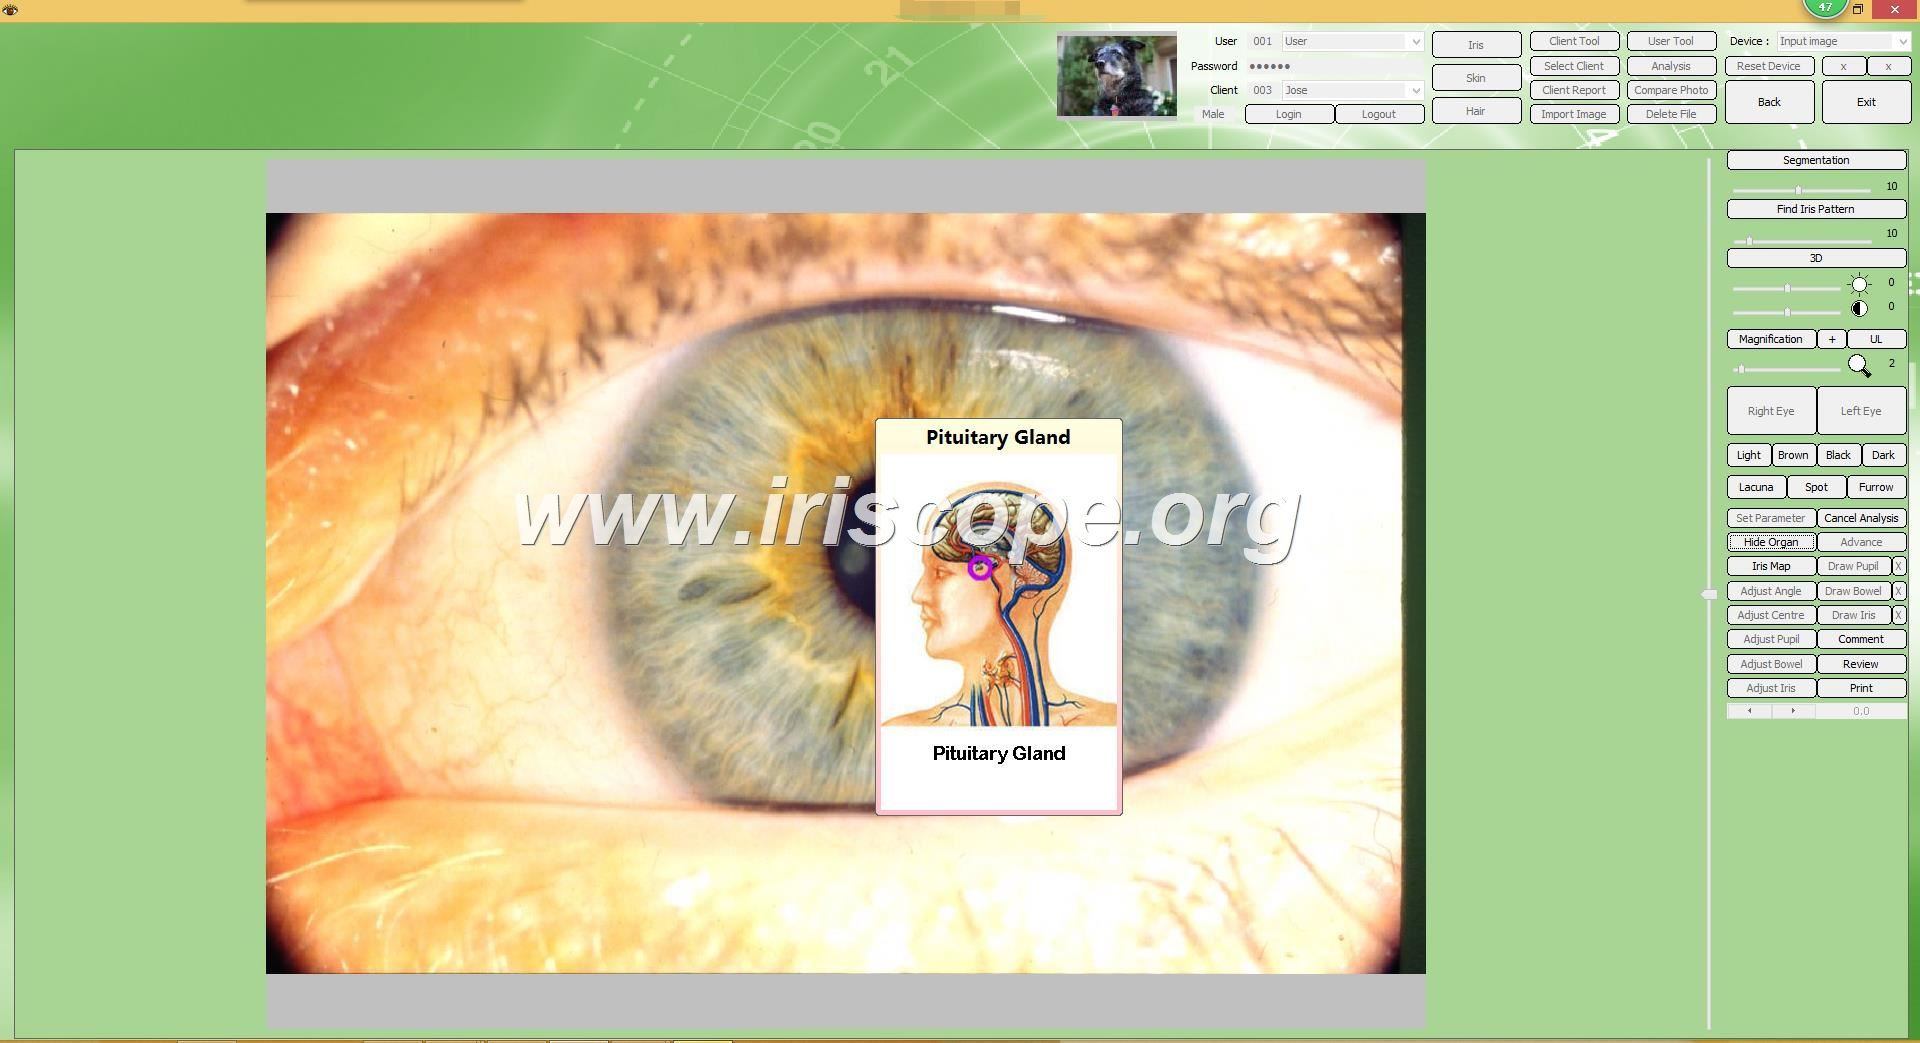
Task: Select the Left Eye option
Action: (x=1860, y=411)
